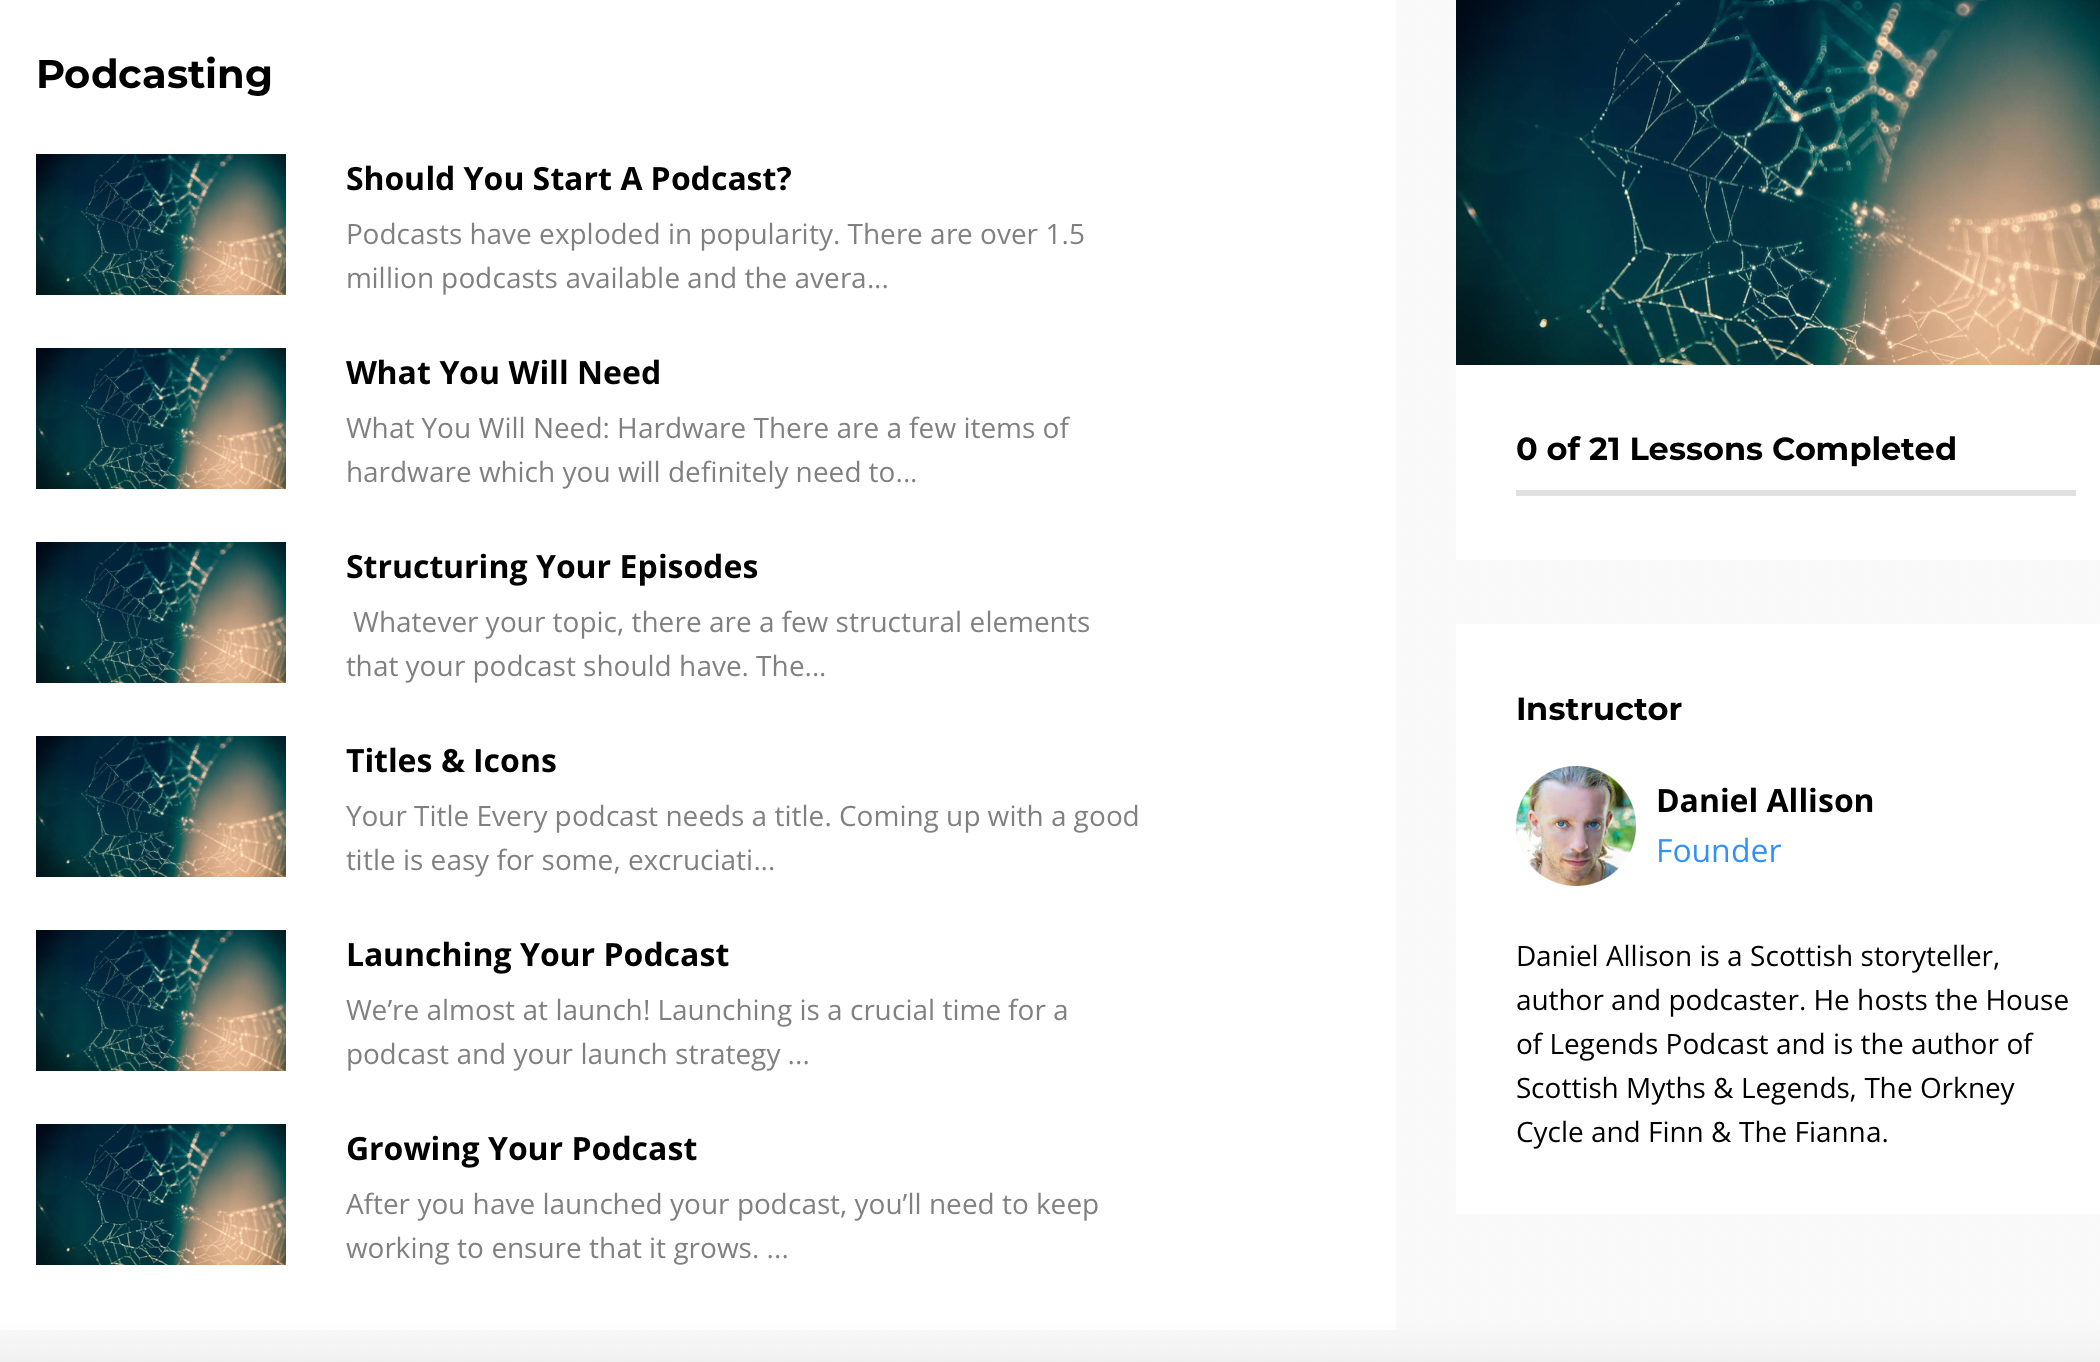Screen dimensions: 2100x1362
Task: Open the What You Will Need lesson
Action: (503, 373)
